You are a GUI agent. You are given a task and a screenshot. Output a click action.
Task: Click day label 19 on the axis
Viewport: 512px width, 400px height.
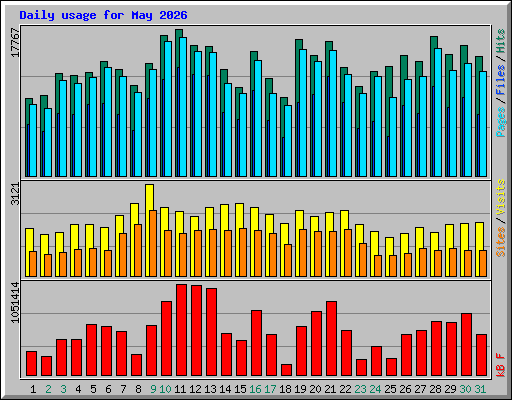[x=300, y=389]
